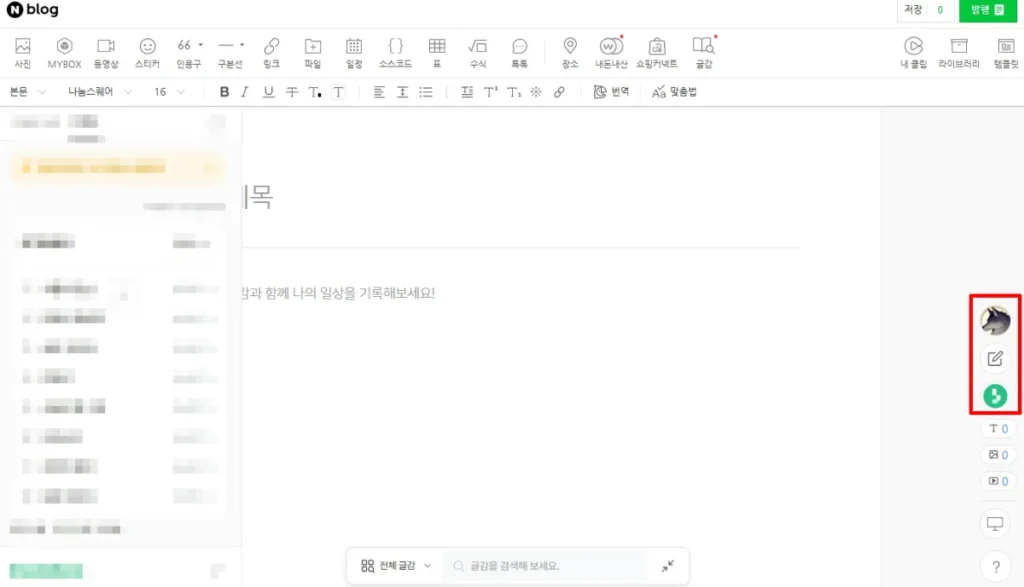Expand 인용구 quotation style arrow
This screenshot has height=587, width=1024.
pyautogui.click(x=200, y=45)
